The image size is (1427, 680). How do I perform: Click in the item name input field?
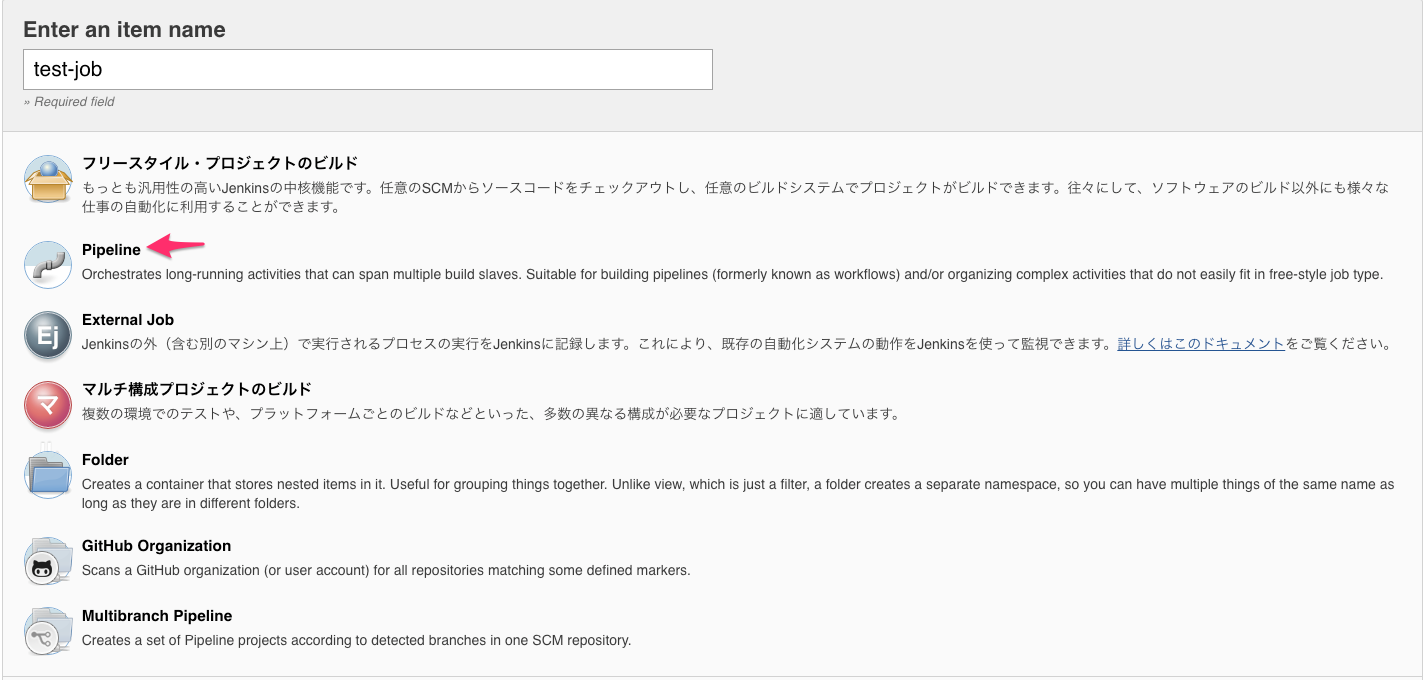pos(367,70)
